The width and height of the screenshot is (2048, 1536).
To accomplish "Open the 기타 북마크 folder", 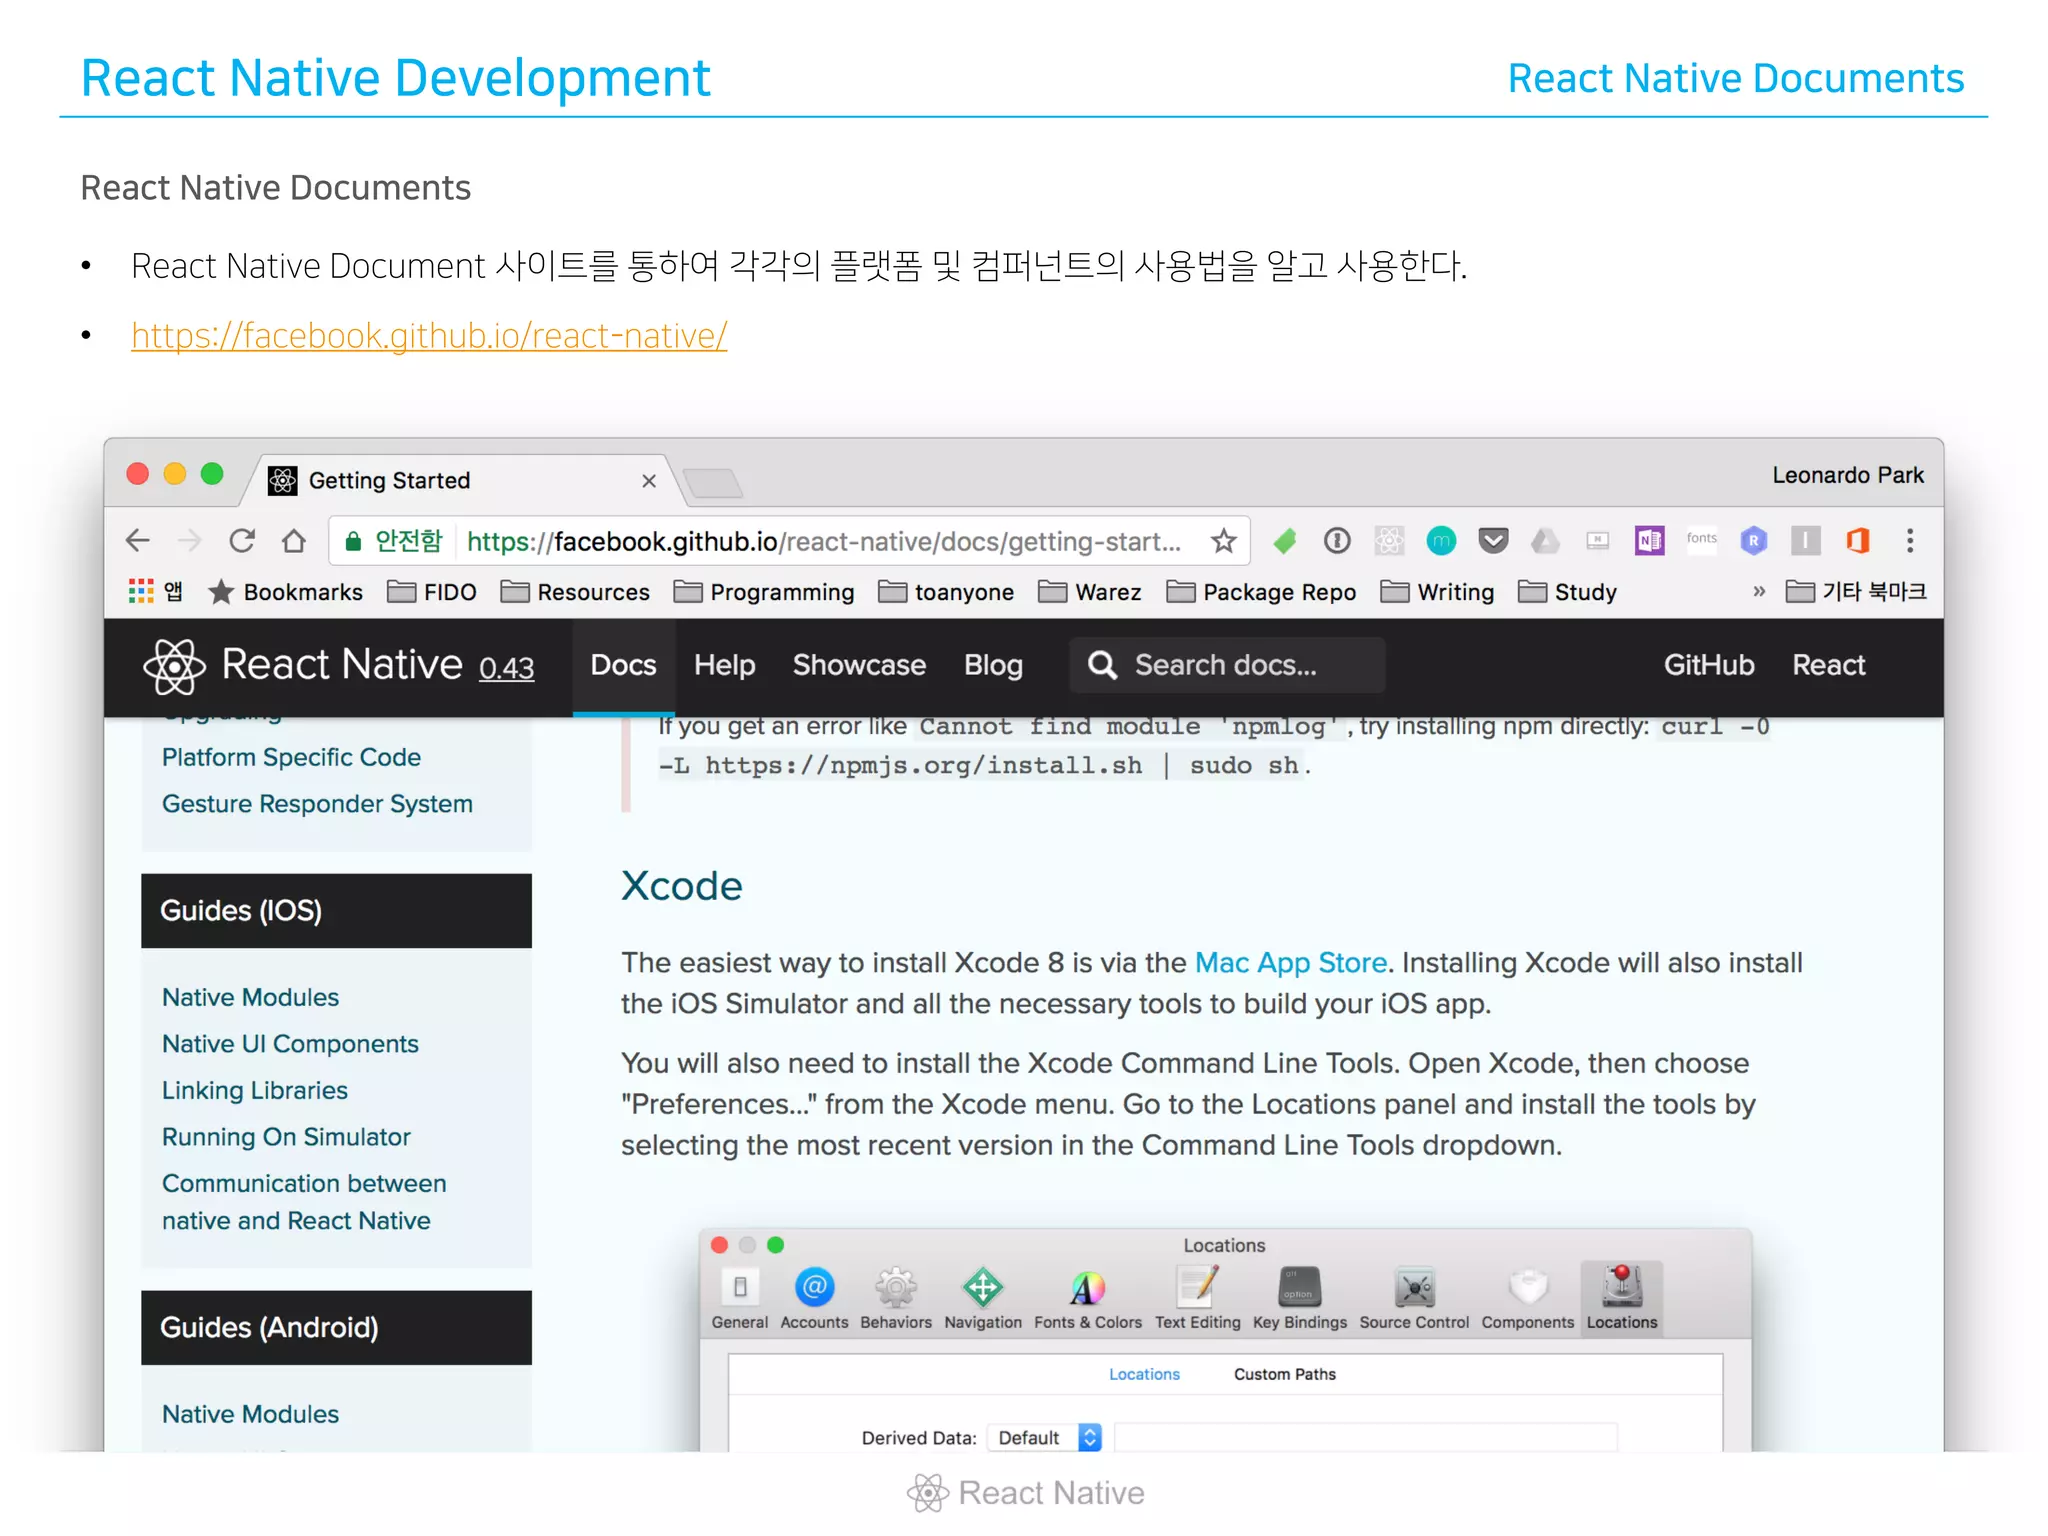I will pos(1856,592).
